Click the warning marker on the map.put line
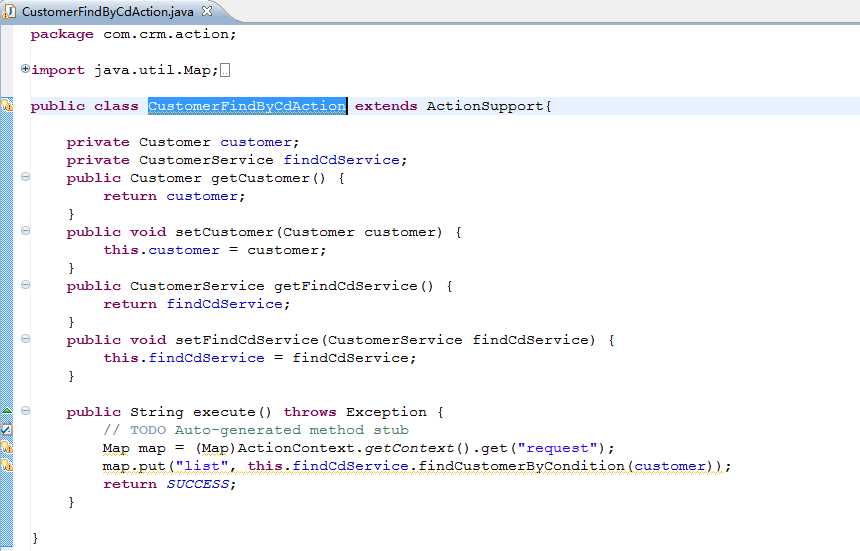860x551 pixels. click(7, 465)
